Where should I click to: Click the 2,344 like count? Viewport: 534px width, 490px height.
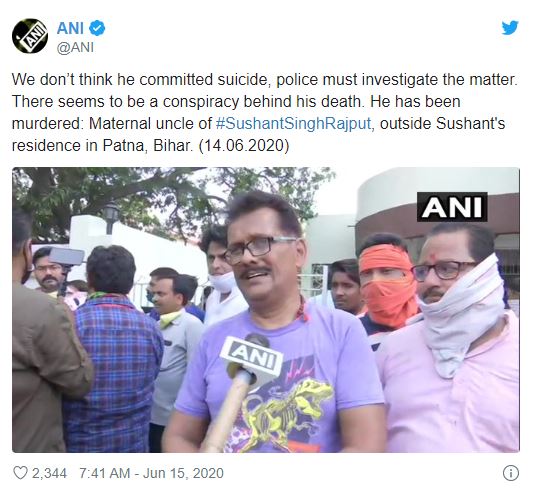49,473
